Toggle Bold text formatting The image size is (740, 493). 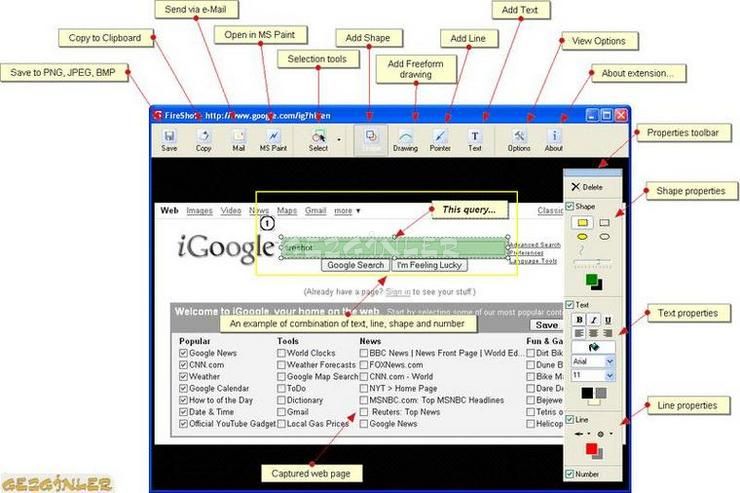click(x=579, y=320)
